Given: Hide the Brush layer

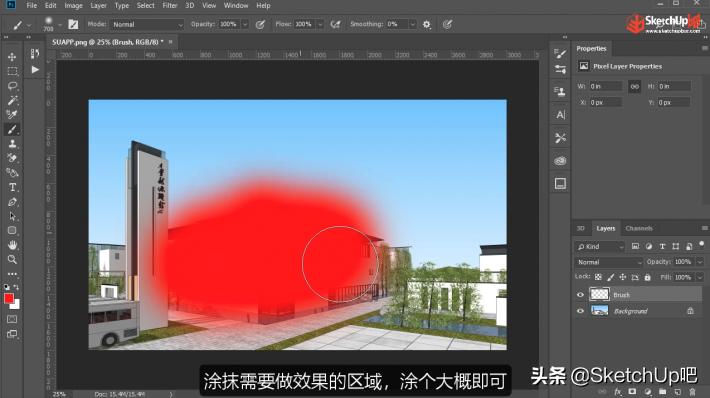Looking at the screenshot, I should (580, 295).
